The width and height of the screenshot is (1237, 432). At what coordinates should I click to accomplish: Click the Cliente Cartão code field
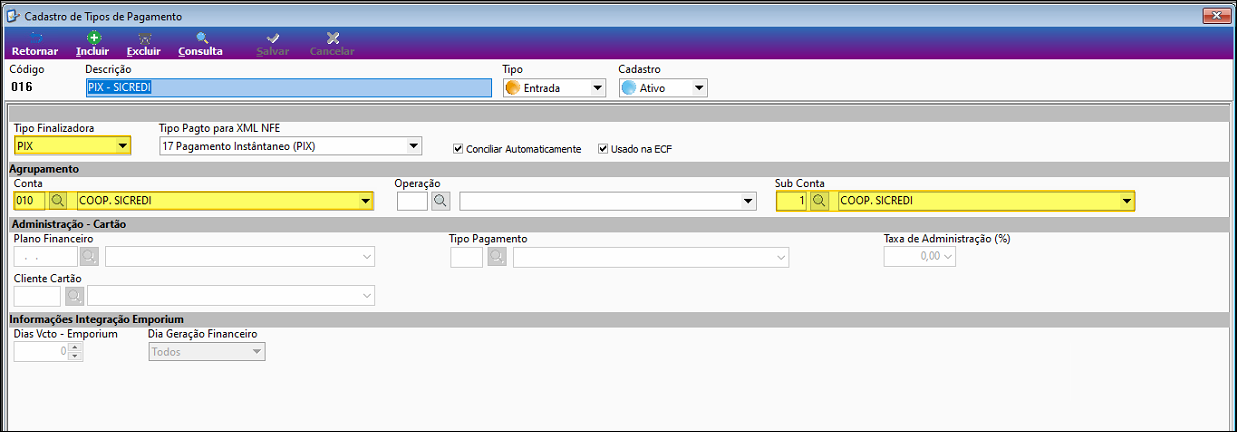point(38,295)
